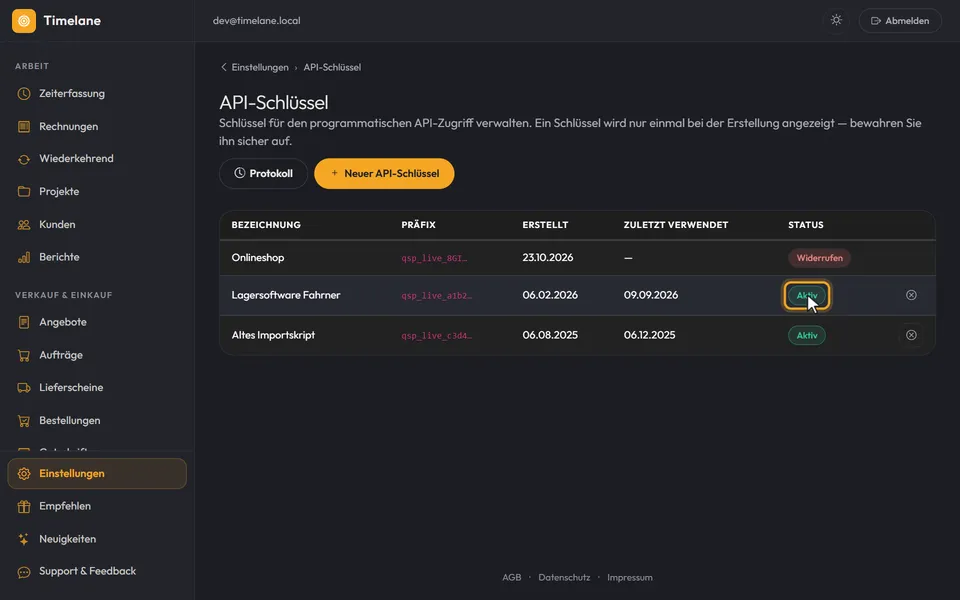The width and height of the screenshot is (960, 600).
Task: Open the AGB footer link
Action: [x=512, y=577]
